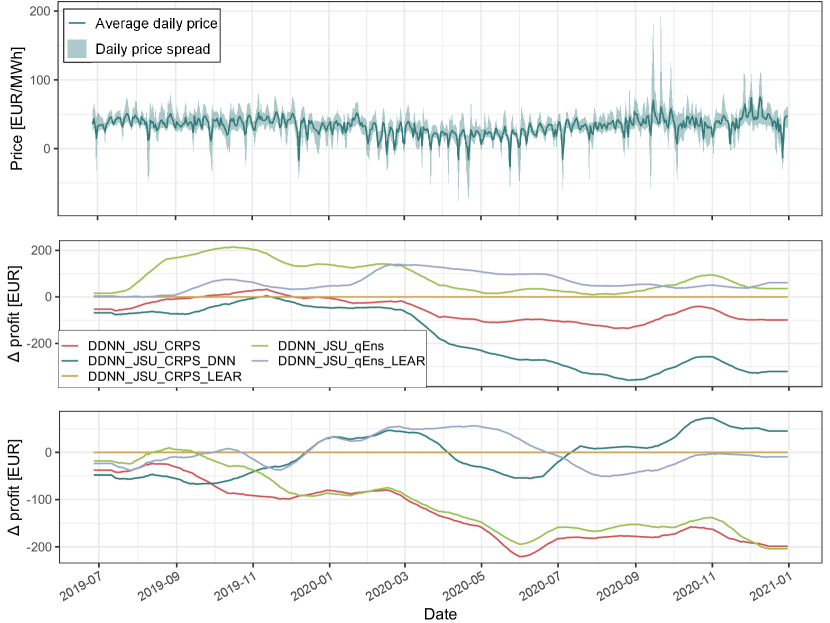Click the 2021-01 date tick label
Viewport: 830px width, 623px height.
tap(773, 586)
